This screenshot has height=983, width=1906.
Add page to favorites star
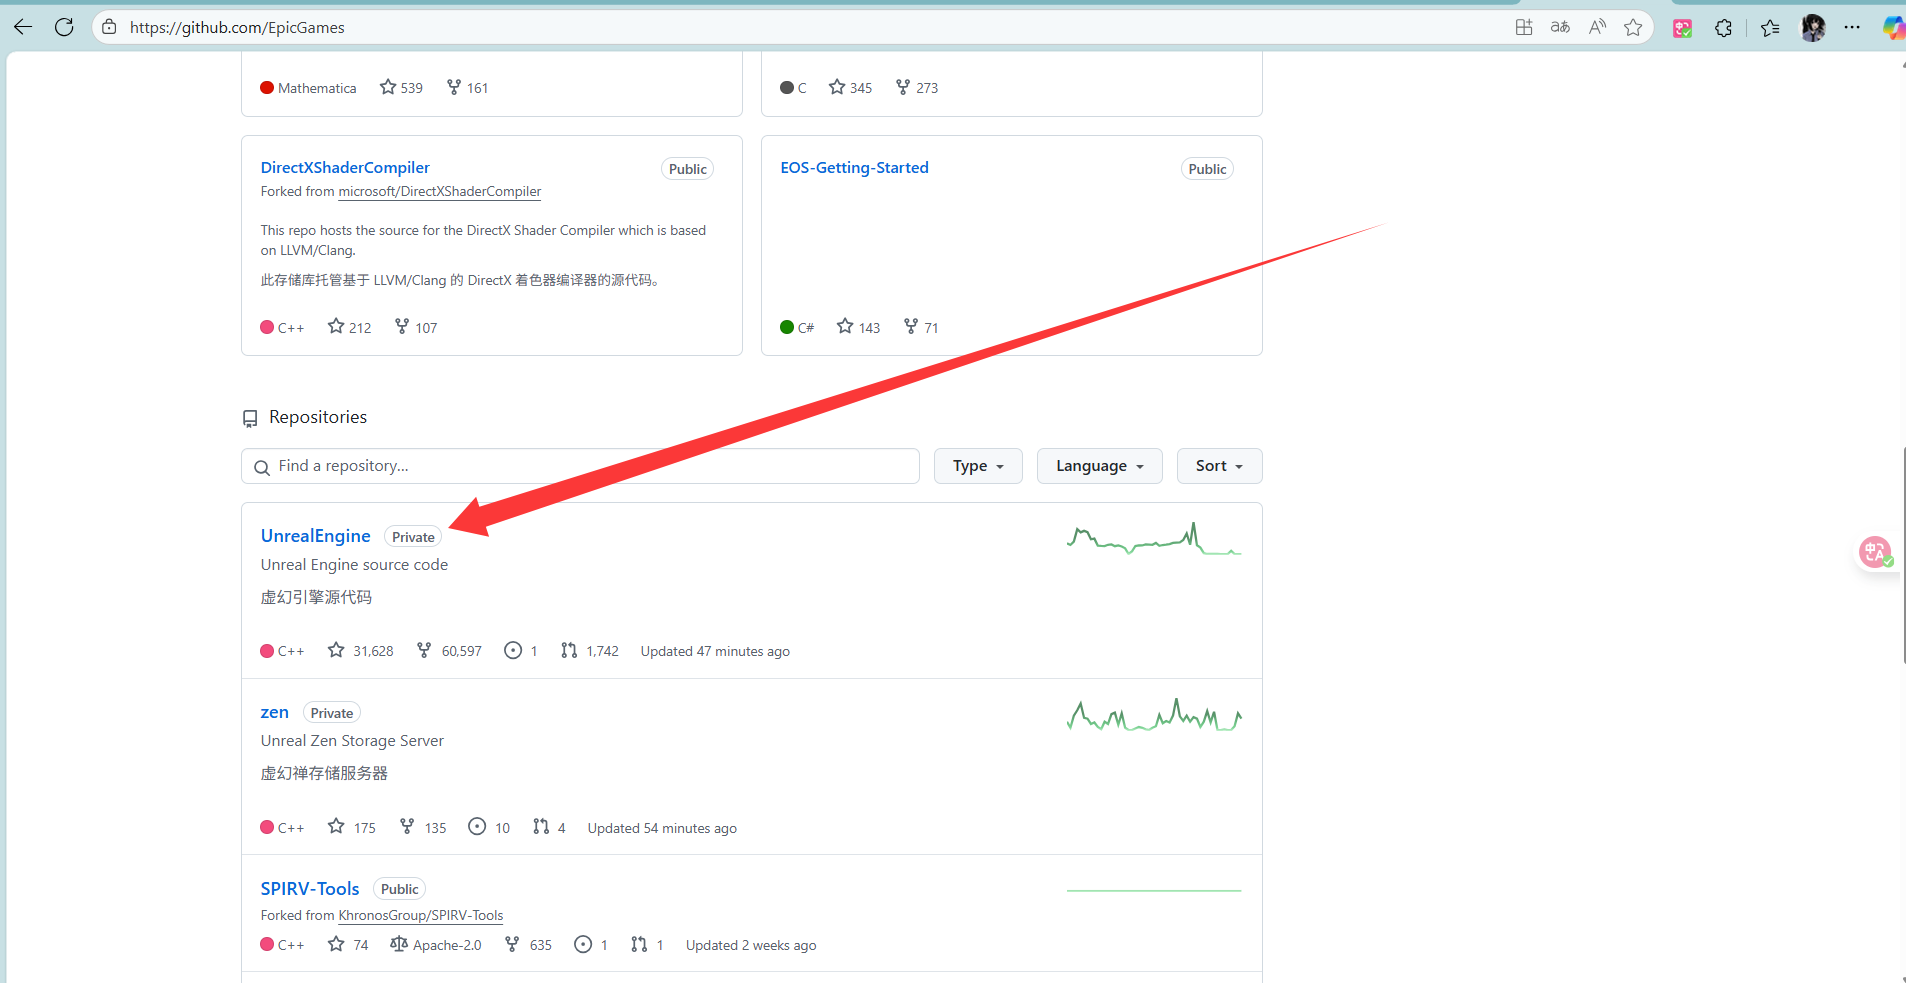(1633, 27)
